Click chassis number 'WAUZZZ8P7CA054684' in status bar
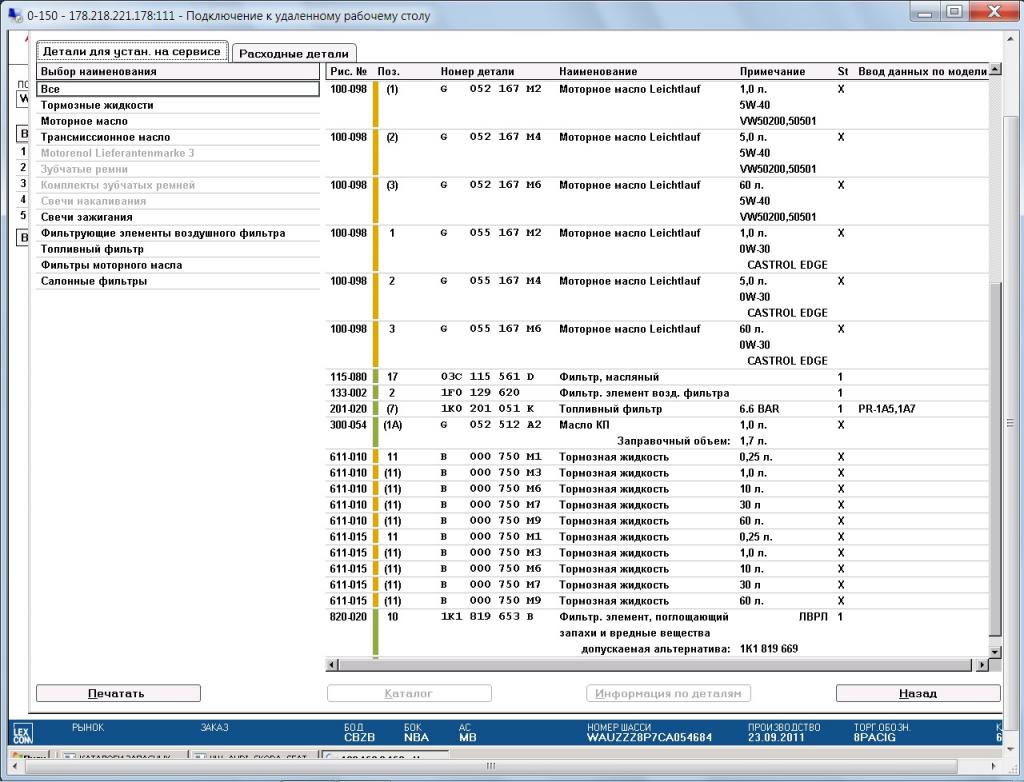 coord(649,738)
